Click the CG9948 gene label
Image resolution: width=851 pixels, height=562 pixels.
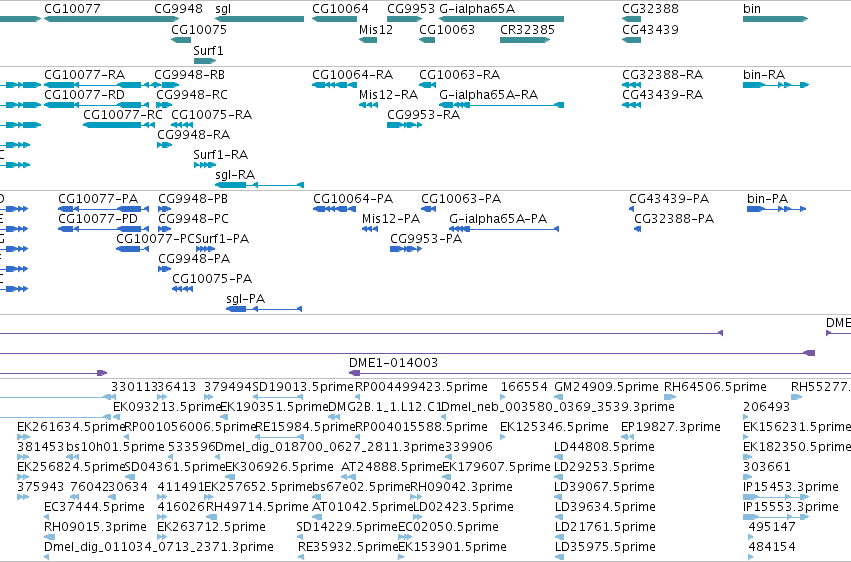point(178,9)
